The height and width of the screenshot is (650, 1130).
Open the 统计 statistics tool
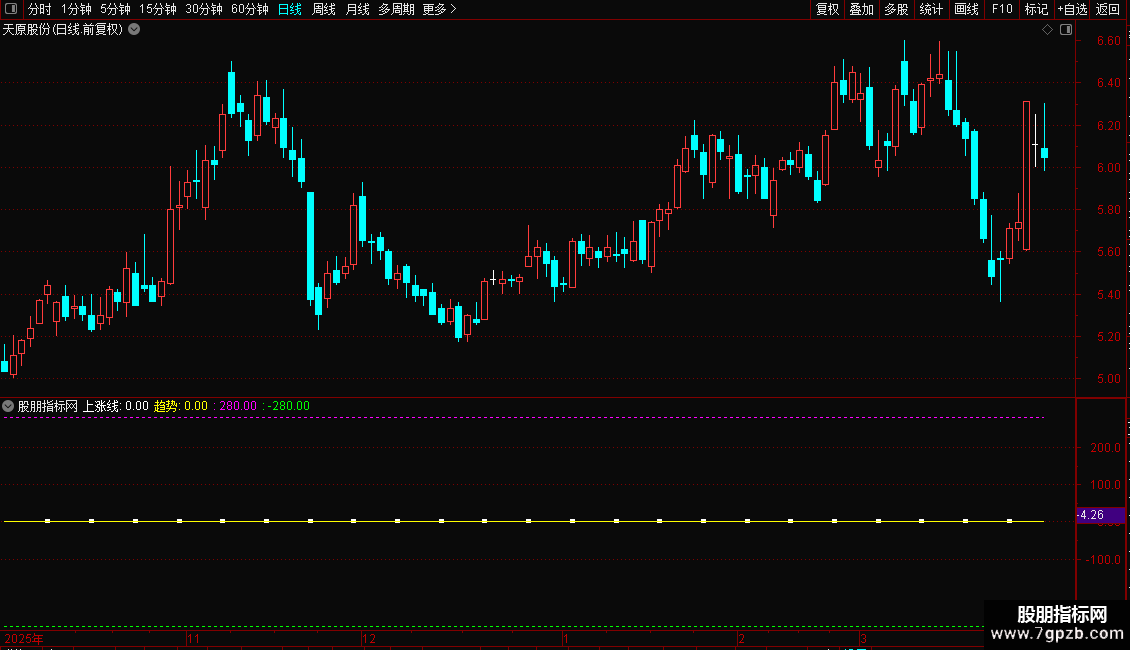tap(931, 9)
